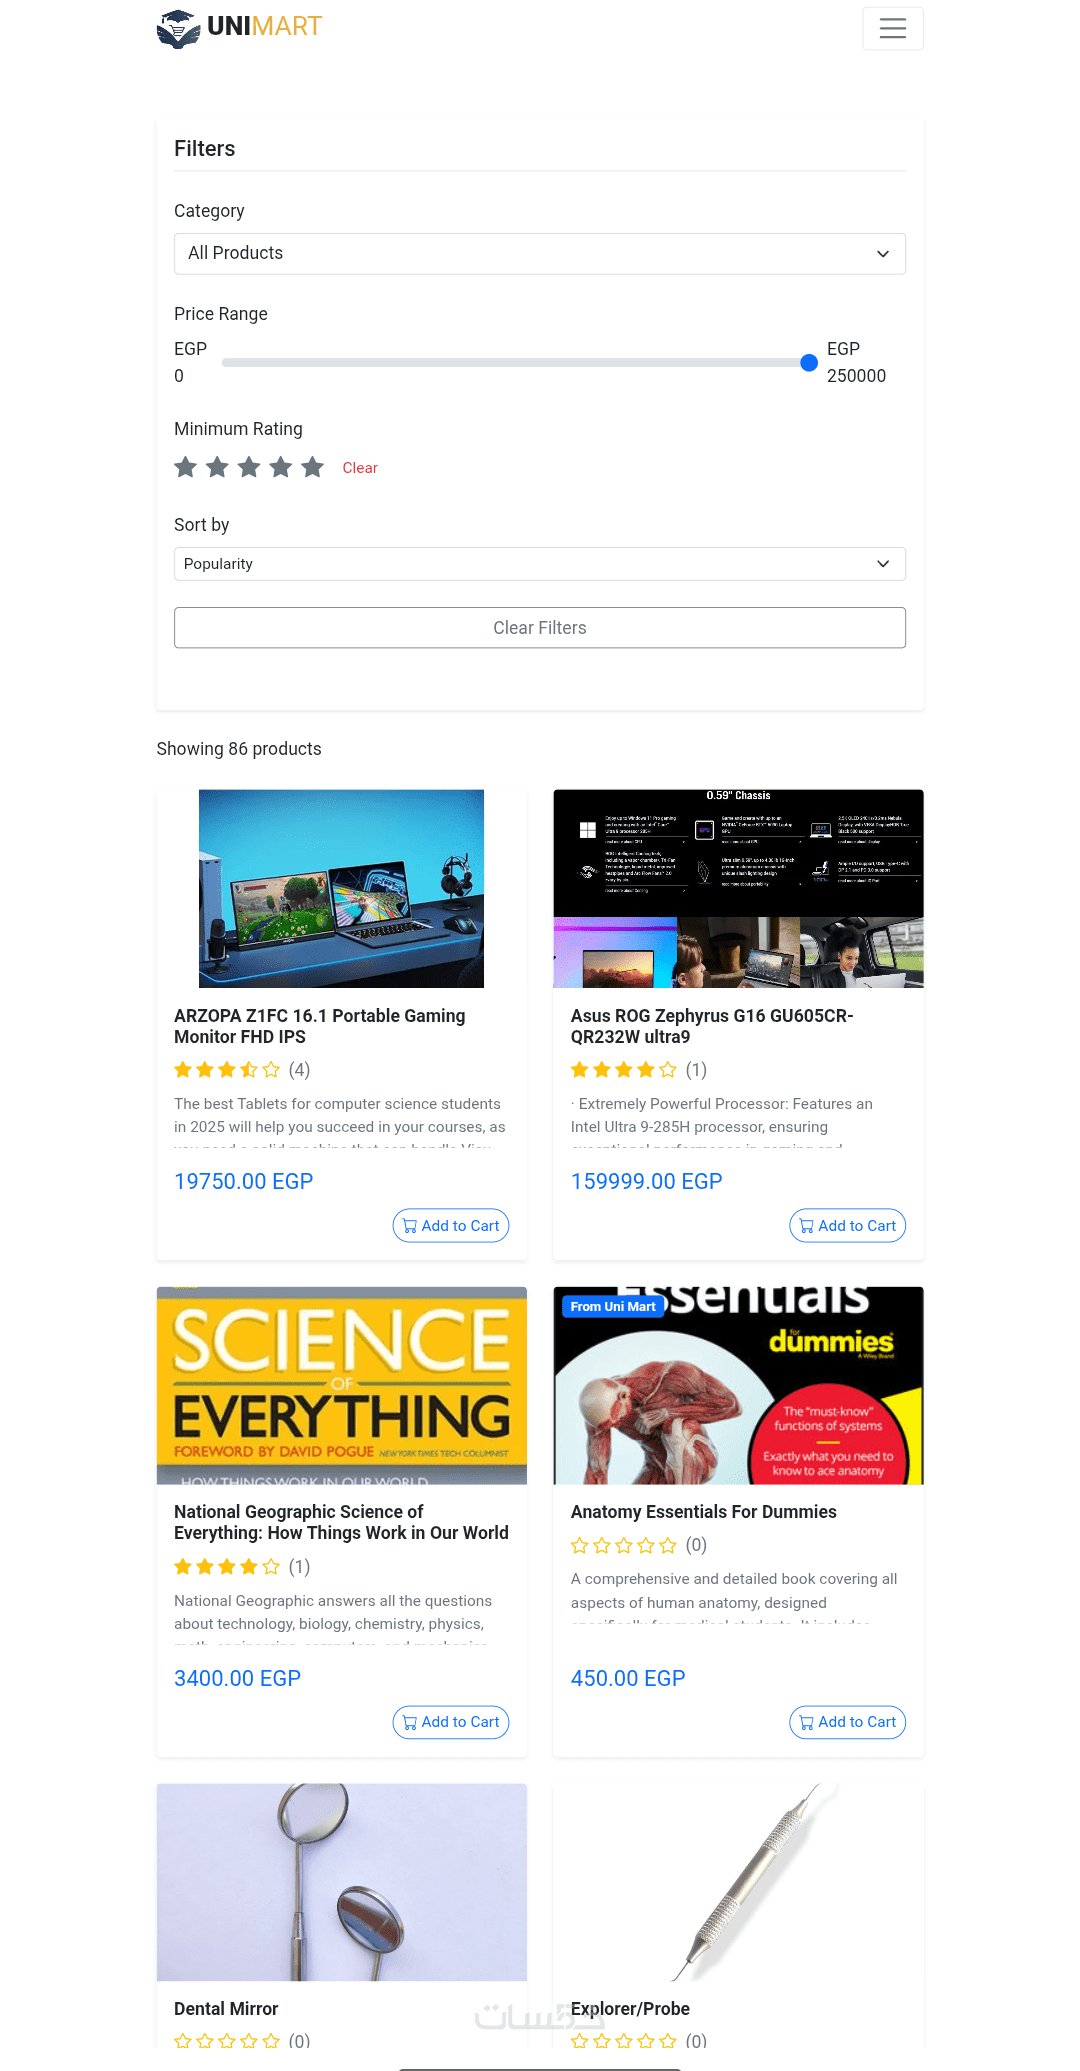Open the Popularity sort dropdown

[540, 564]
